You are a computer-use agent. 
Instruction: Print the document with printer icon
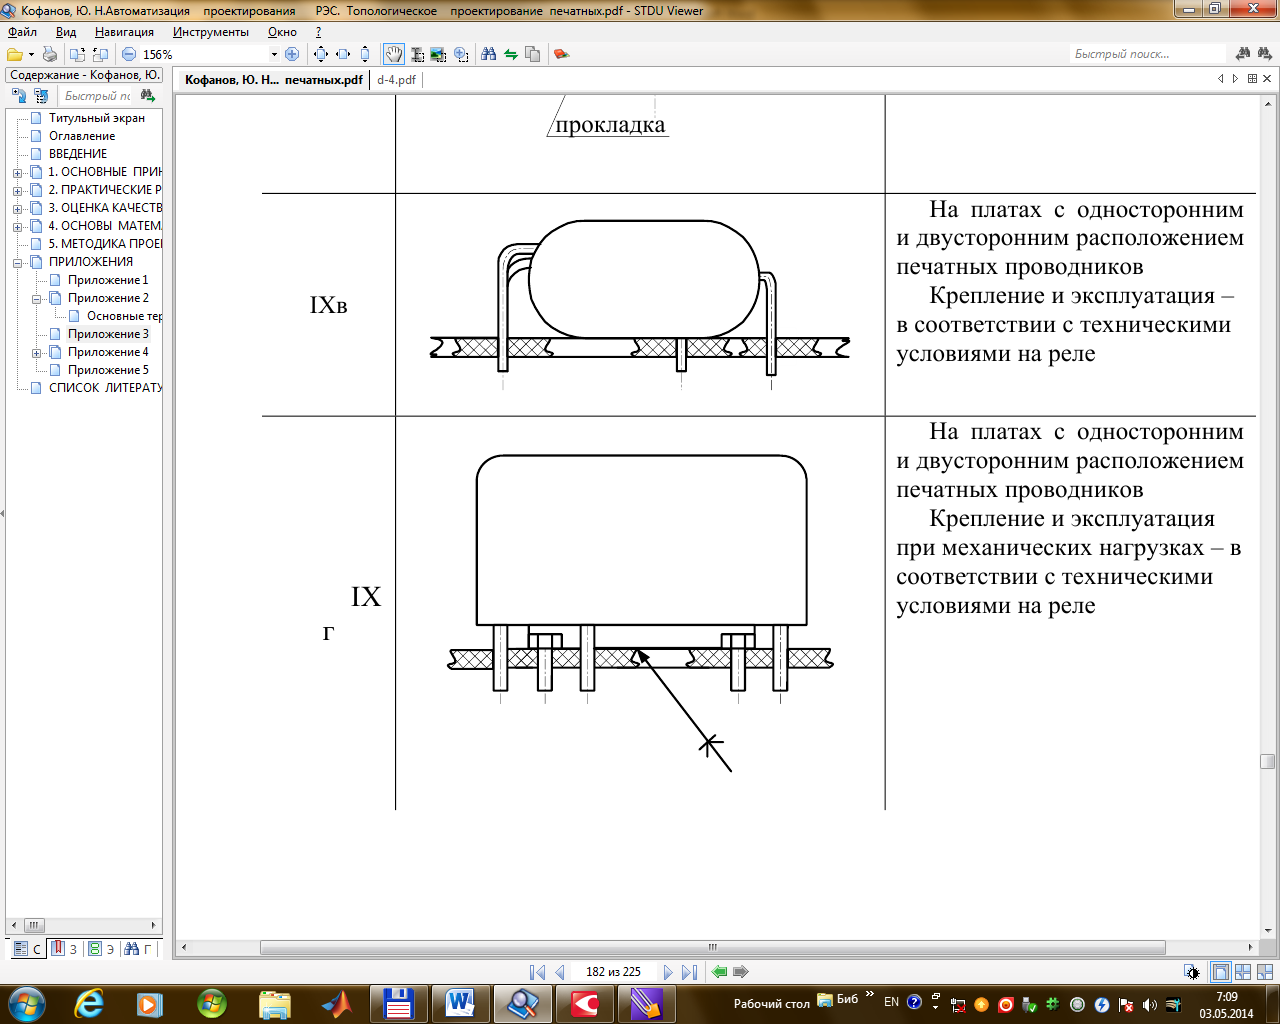point(49,54)
